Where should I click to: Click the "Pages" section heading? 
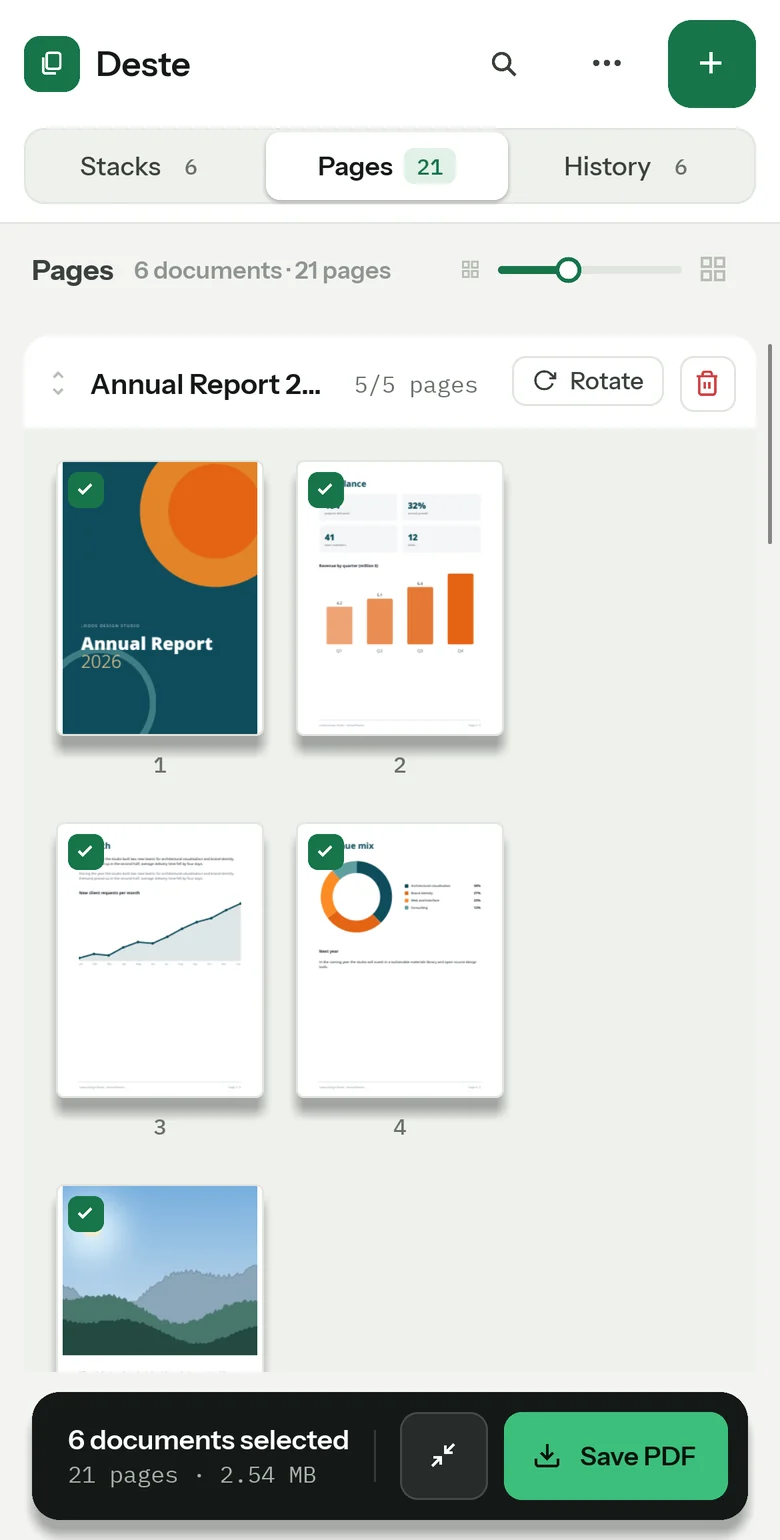pyautogui.click(x=73, y=270)
